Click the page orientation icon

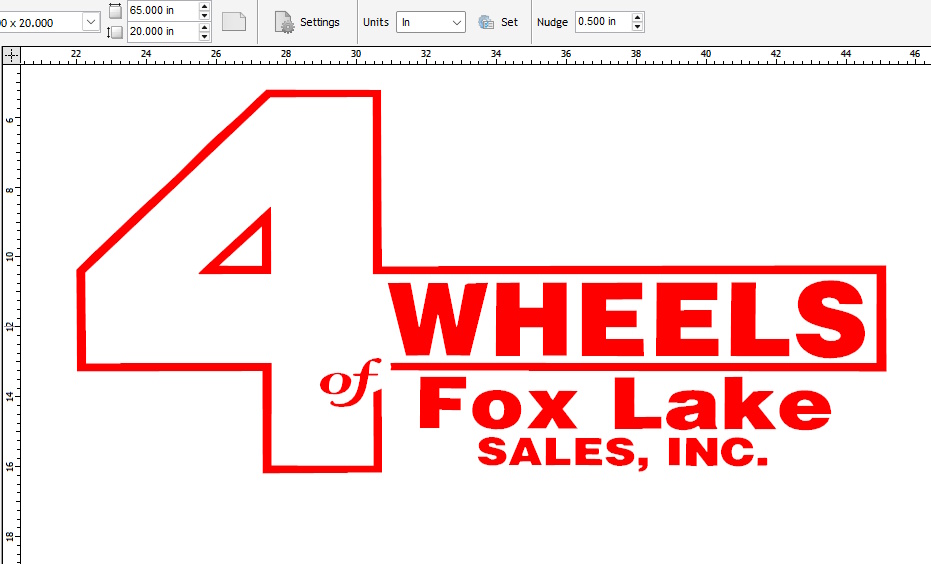(233, 22)
